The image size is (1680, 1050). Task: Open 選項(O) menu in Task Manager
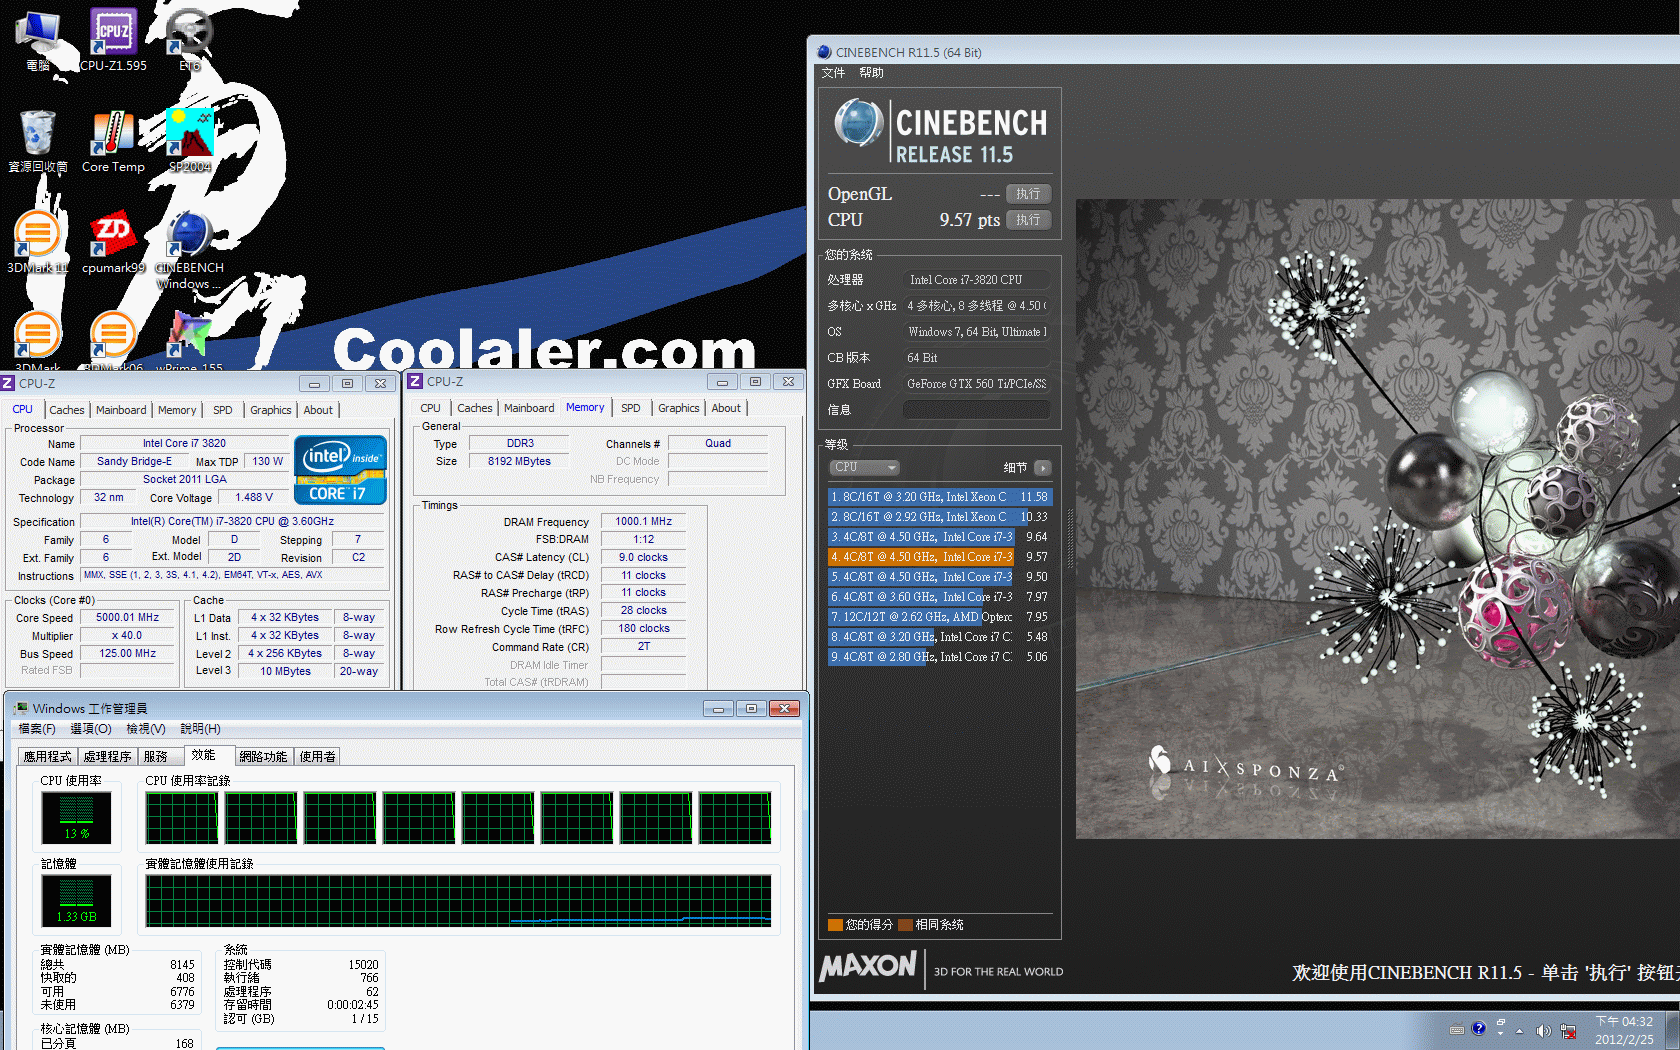pos(91,729)
